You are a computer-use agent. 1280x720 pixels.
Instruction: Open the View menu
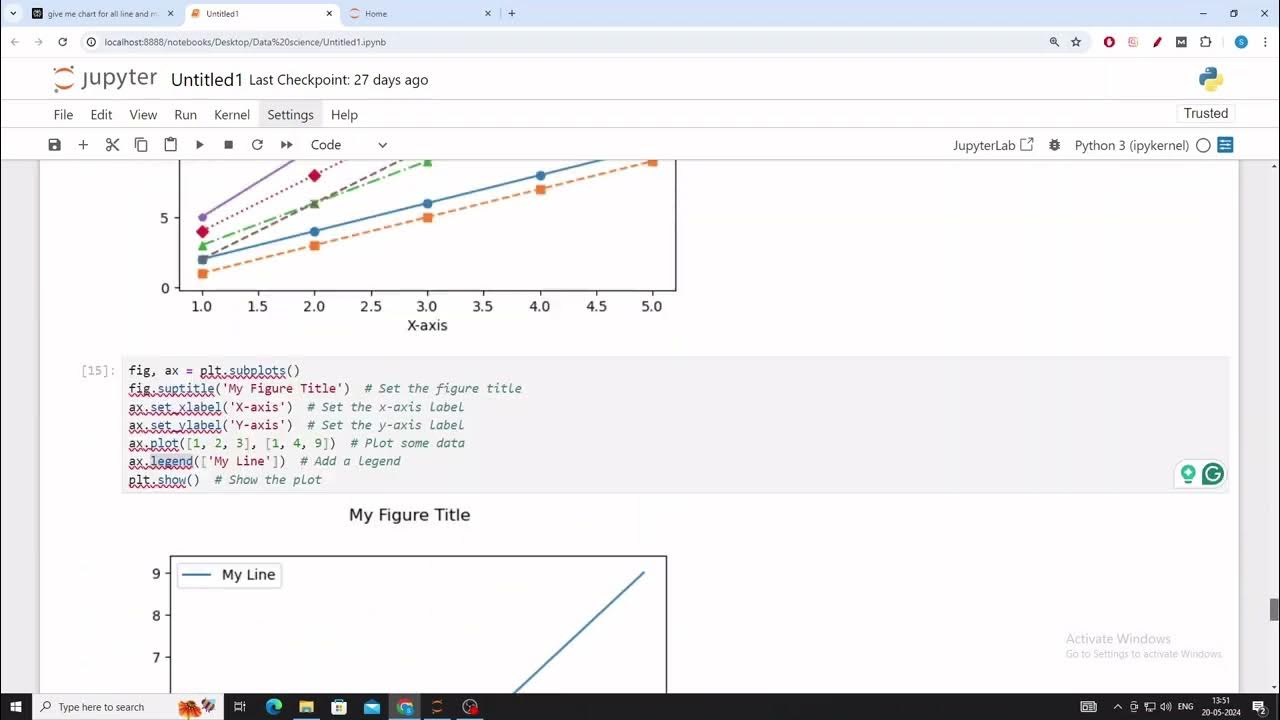[x=143, y=115]
